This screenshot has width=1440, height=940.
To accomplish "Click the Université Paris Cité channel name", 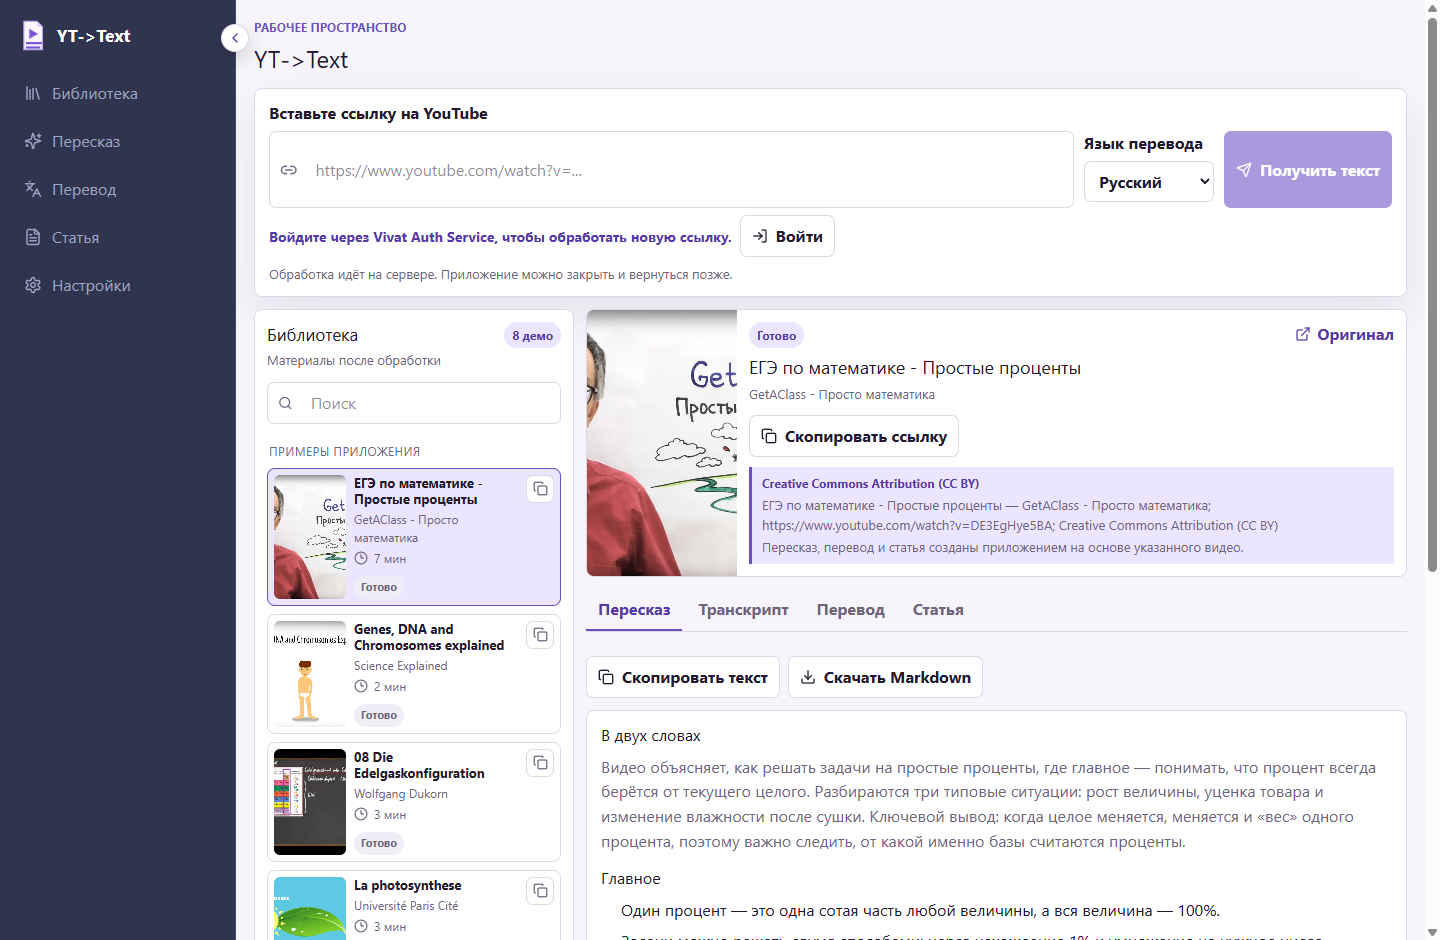I will pos(406,906).
